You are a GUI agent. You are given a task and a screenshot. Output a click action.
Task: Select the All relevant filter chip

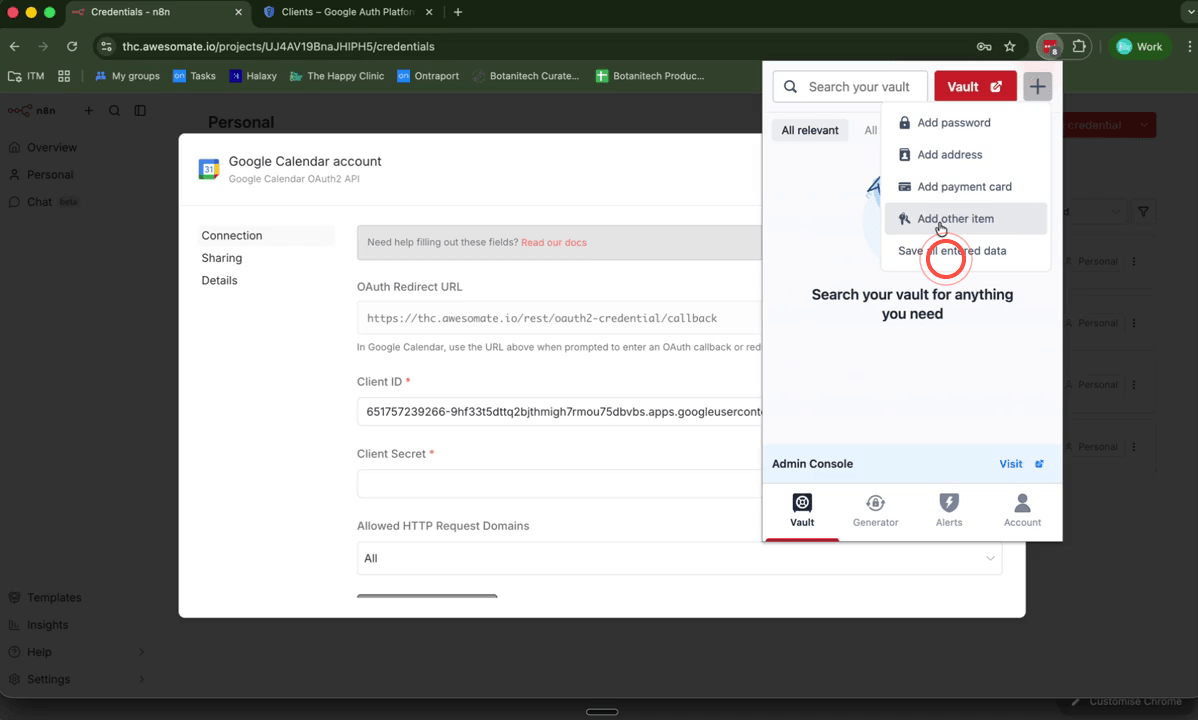coord(809,130)
